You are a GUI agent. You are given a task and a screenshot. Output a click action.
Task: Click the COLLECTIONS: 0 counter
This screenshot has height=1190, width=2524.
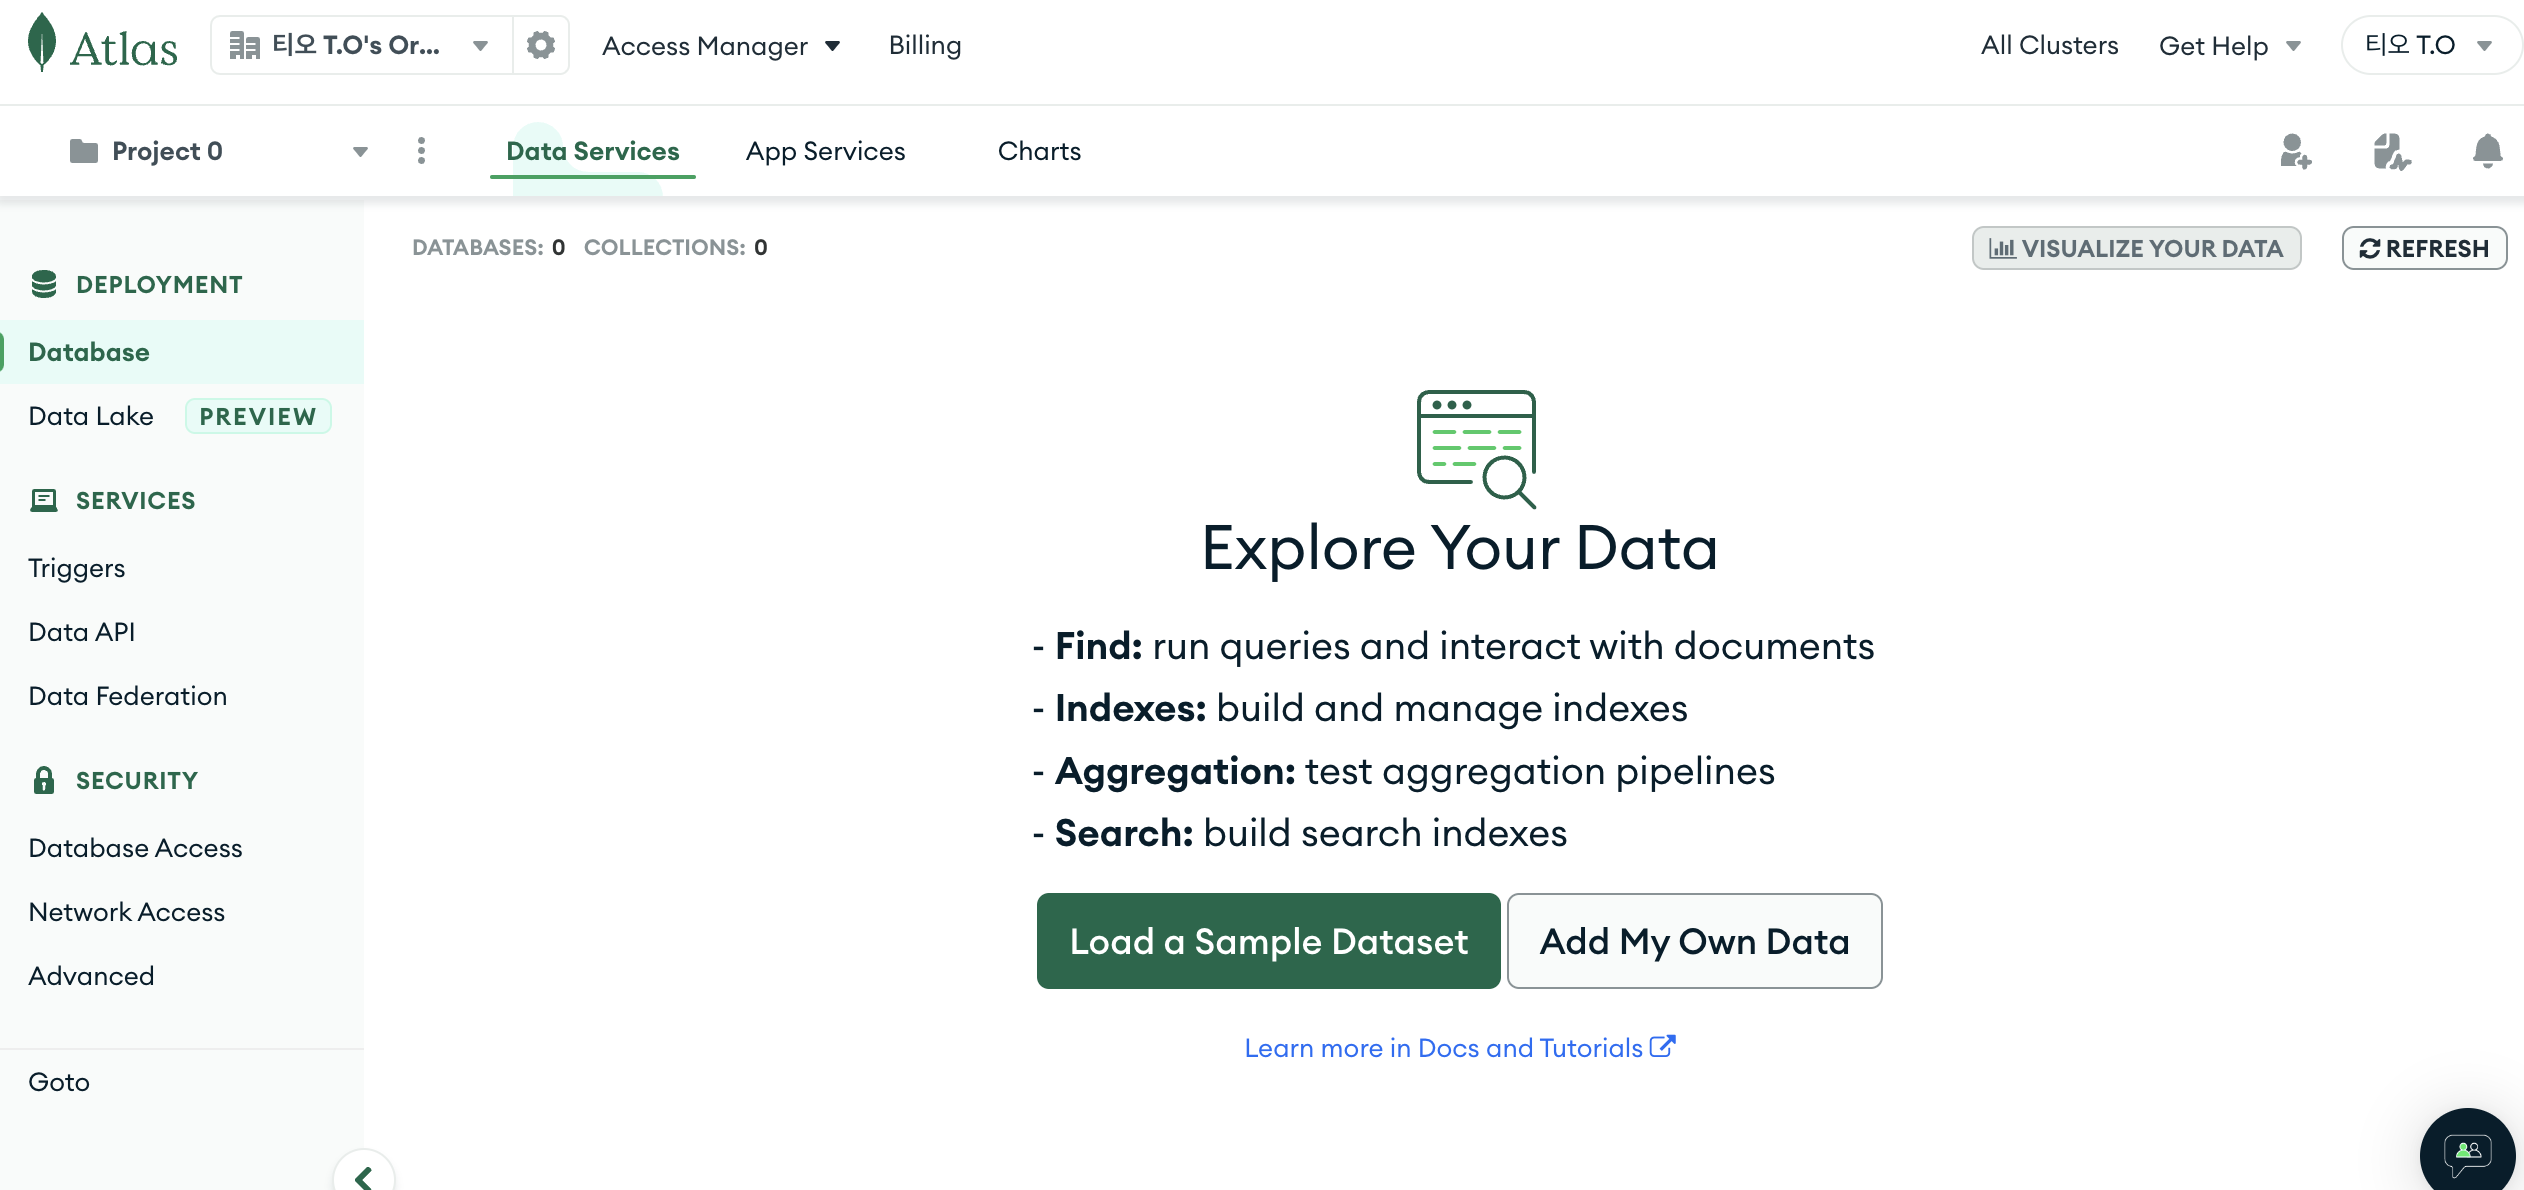click(676, 247)
